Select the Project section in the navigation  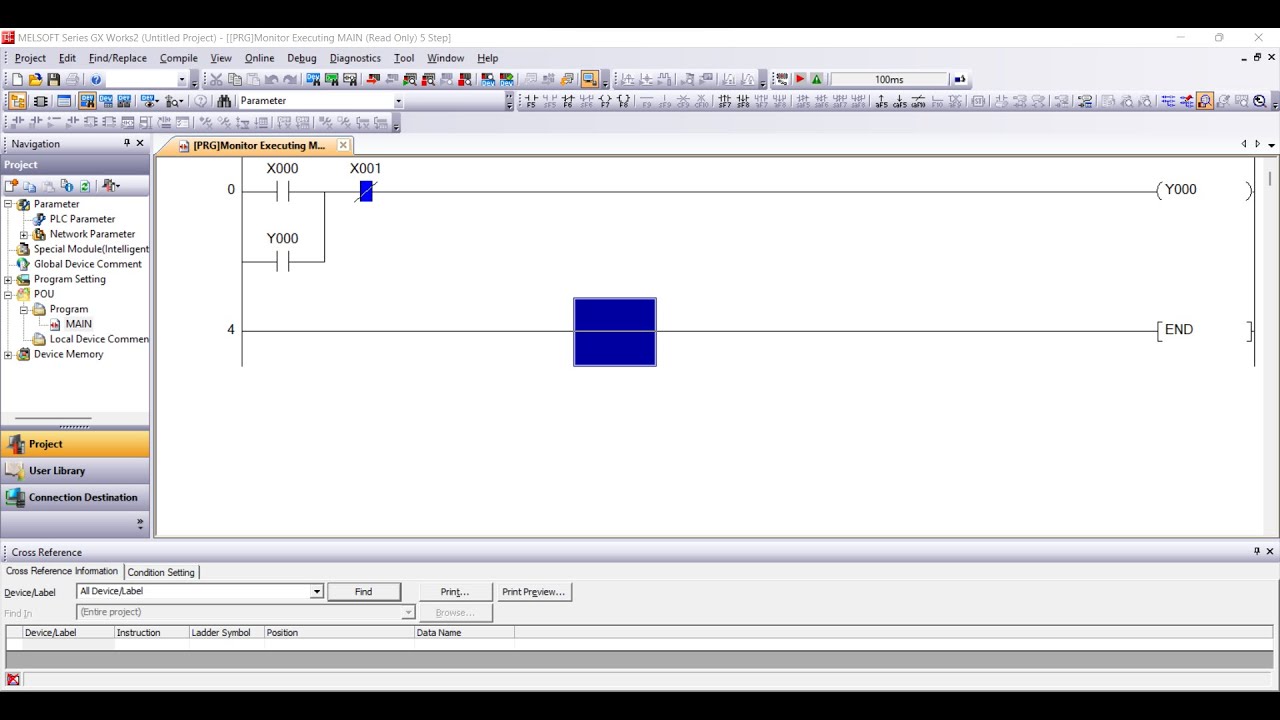click(75, 444)
